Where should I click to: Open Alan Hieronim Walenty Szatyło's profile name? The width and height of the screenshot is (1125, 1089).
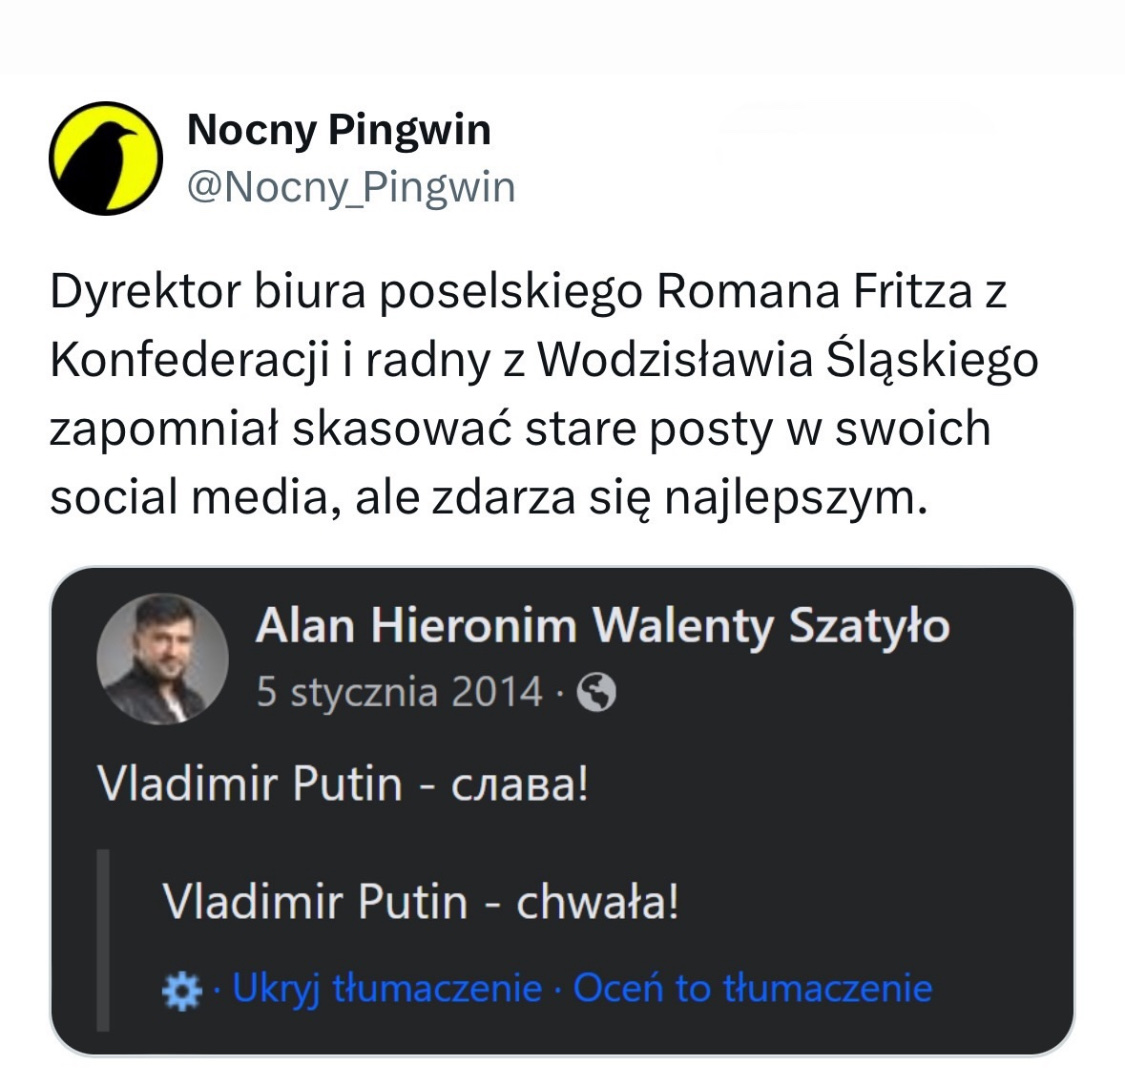602,627
